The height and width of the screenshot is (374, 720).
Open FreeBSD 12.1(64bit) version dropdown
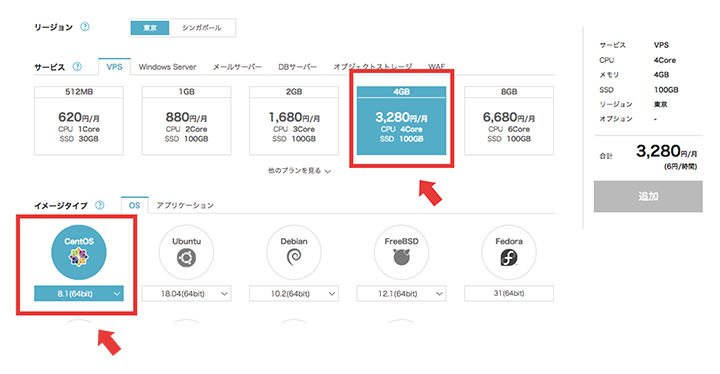point(401,294)
